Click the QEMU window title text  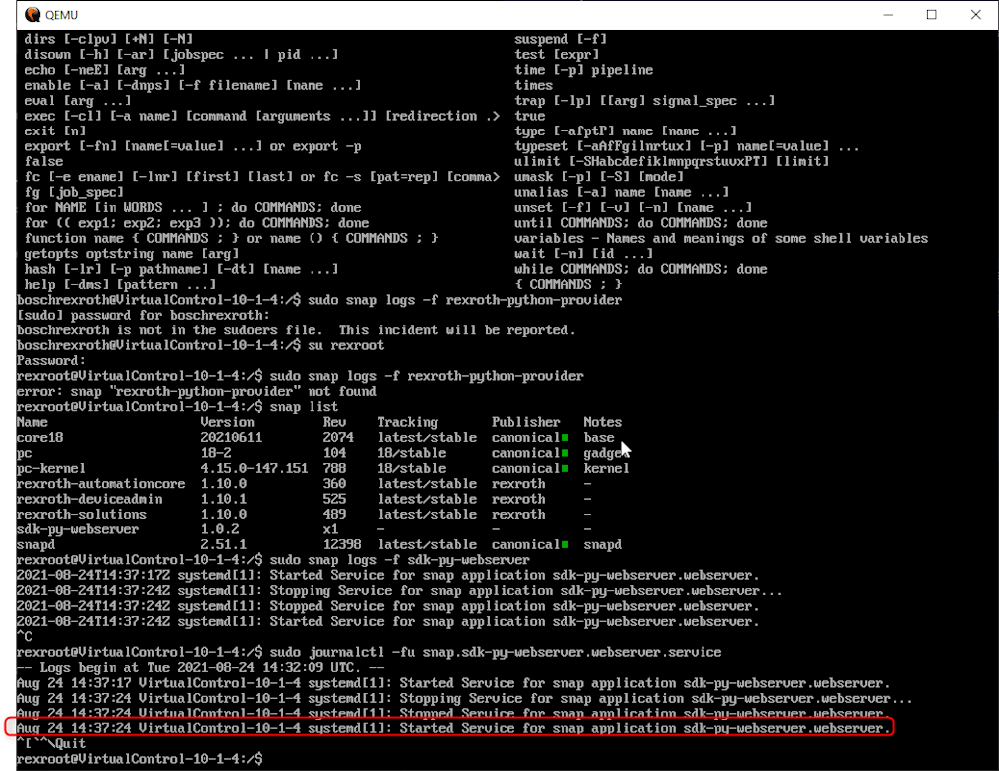(63, 15)
